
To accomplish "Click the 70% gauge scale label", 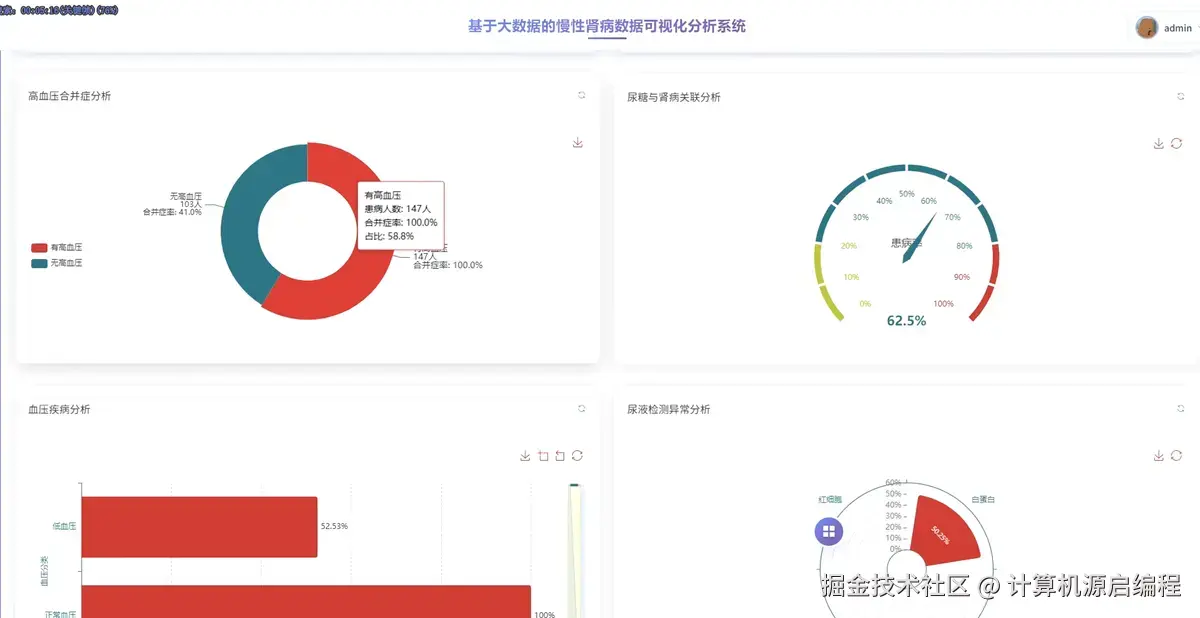I will tap(952, 217).
